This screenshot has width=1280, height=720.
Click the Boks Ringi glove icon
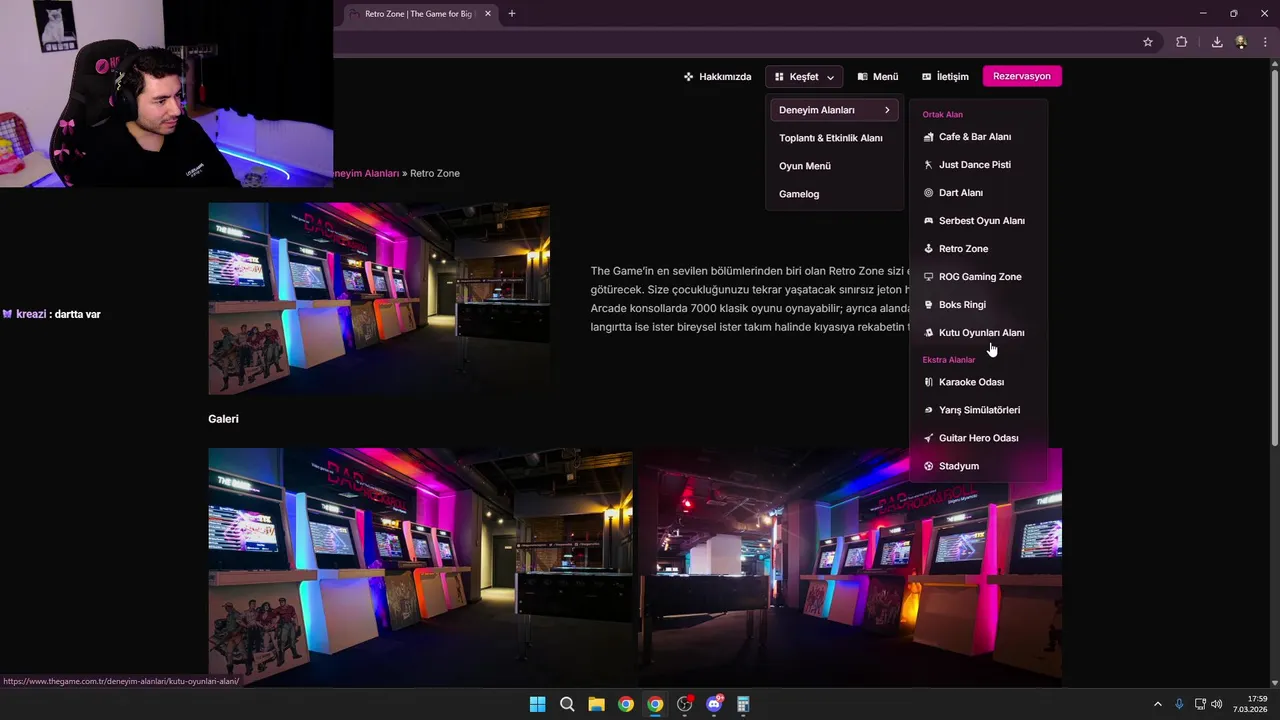click(928, 304)
